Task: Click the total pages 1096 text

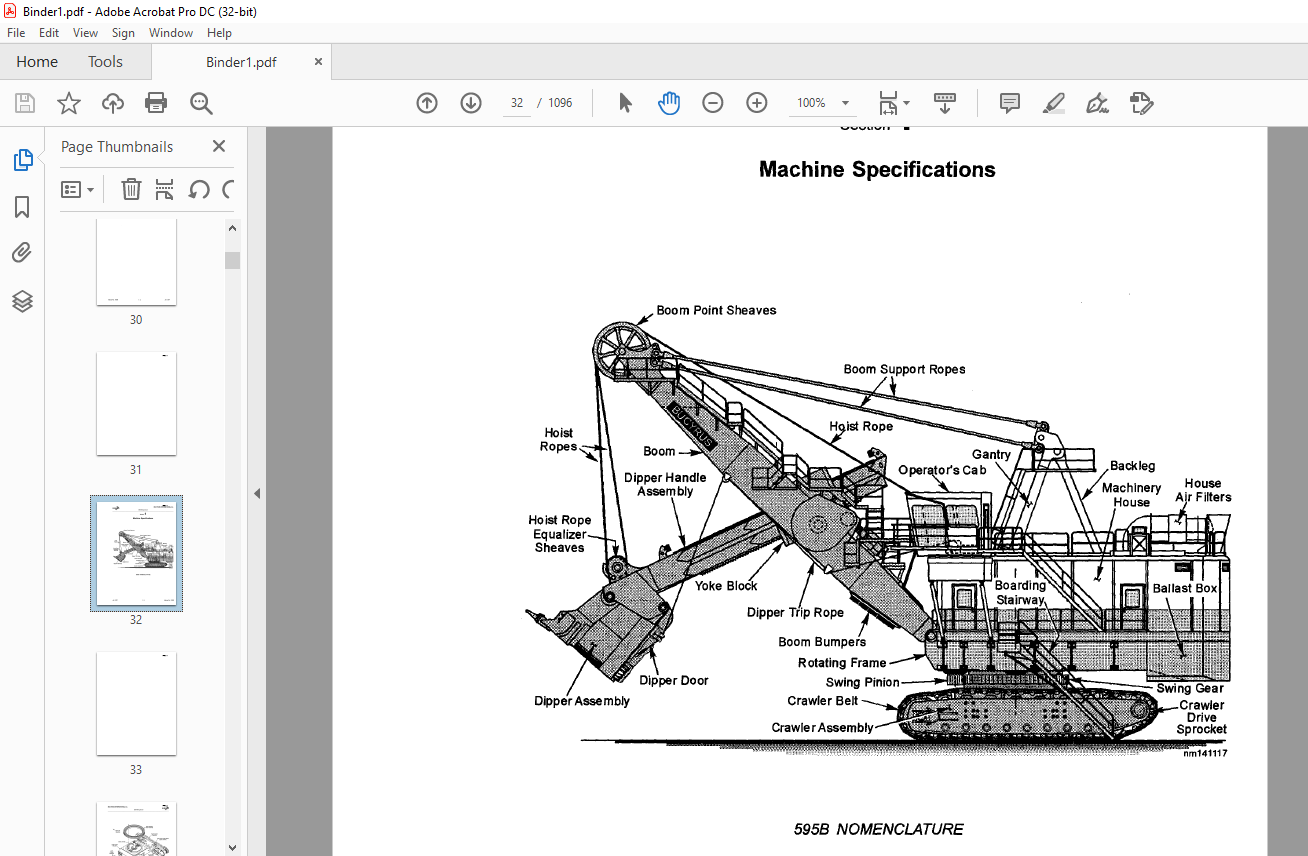Action: point(561,103)
